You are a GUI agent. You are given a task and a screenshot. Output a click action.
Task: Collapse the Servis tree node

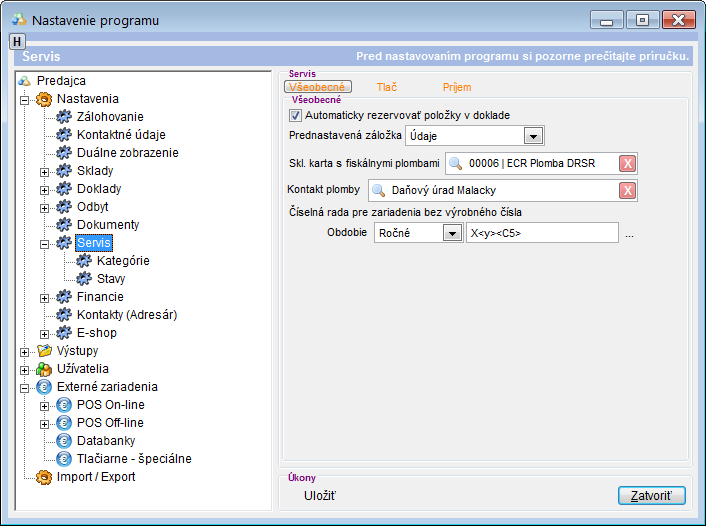44,243
